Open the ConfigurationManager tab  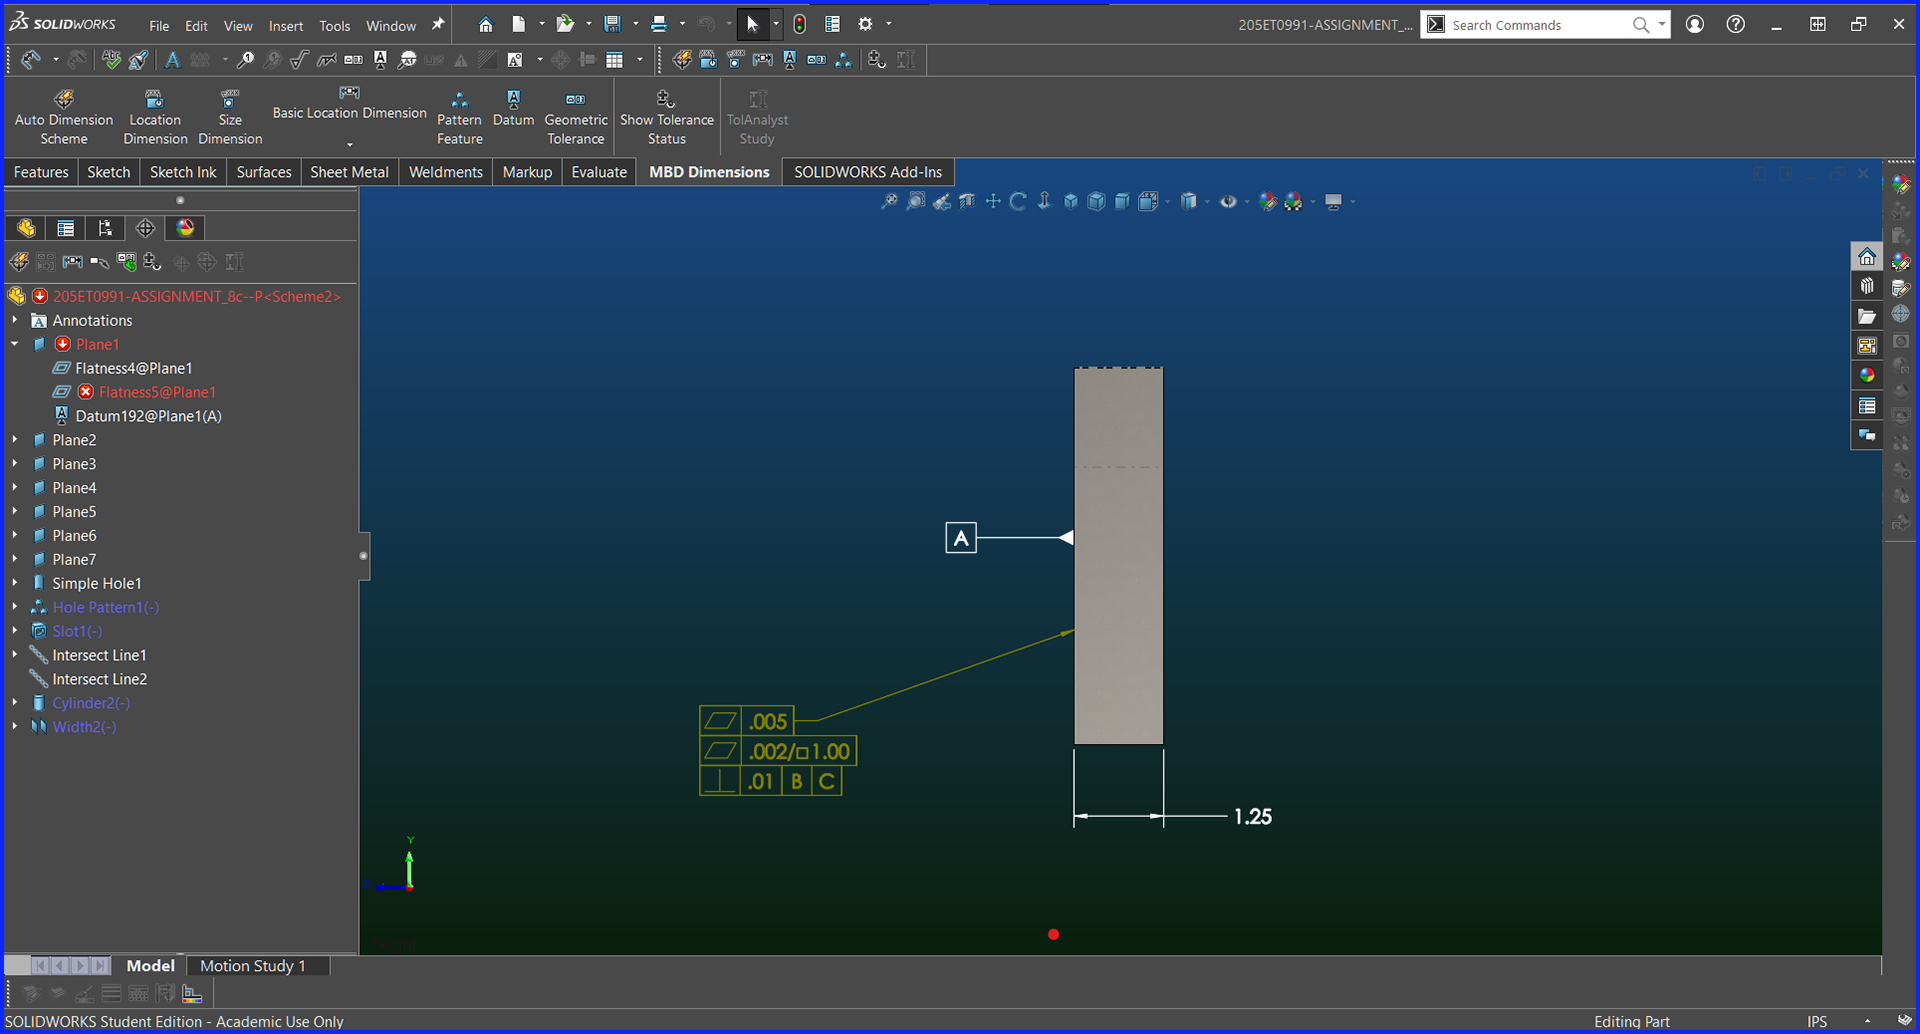click(105, 228)
